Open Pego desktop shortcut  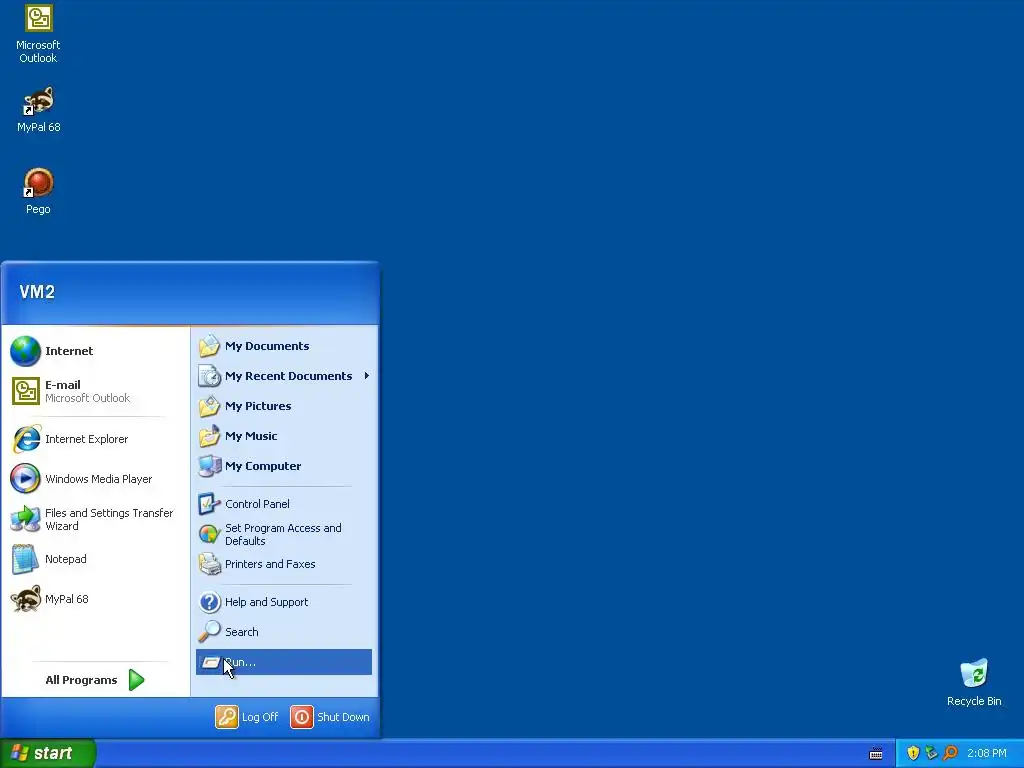[x=38, y=191]
